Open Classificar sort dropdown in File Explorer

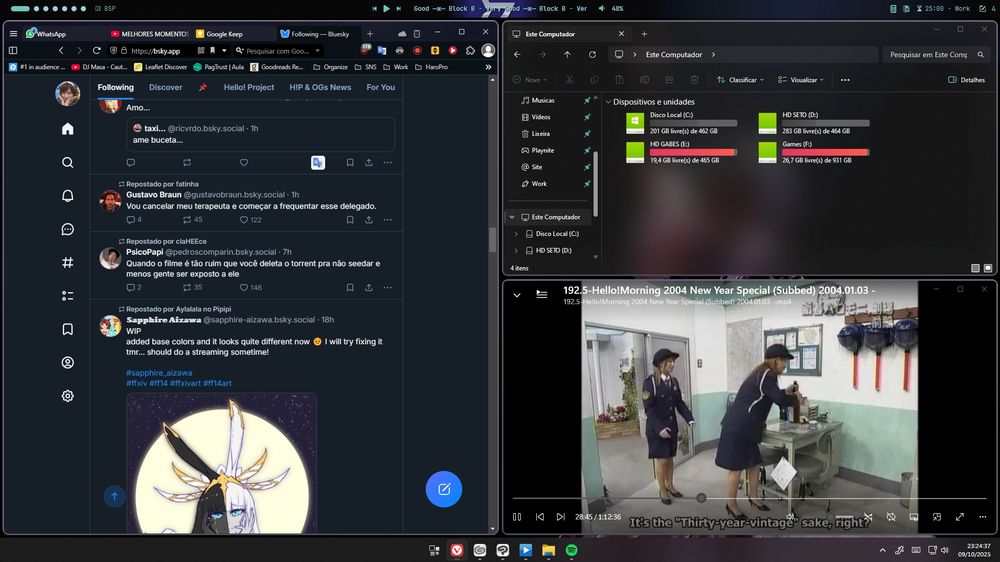tap(740, 80)
